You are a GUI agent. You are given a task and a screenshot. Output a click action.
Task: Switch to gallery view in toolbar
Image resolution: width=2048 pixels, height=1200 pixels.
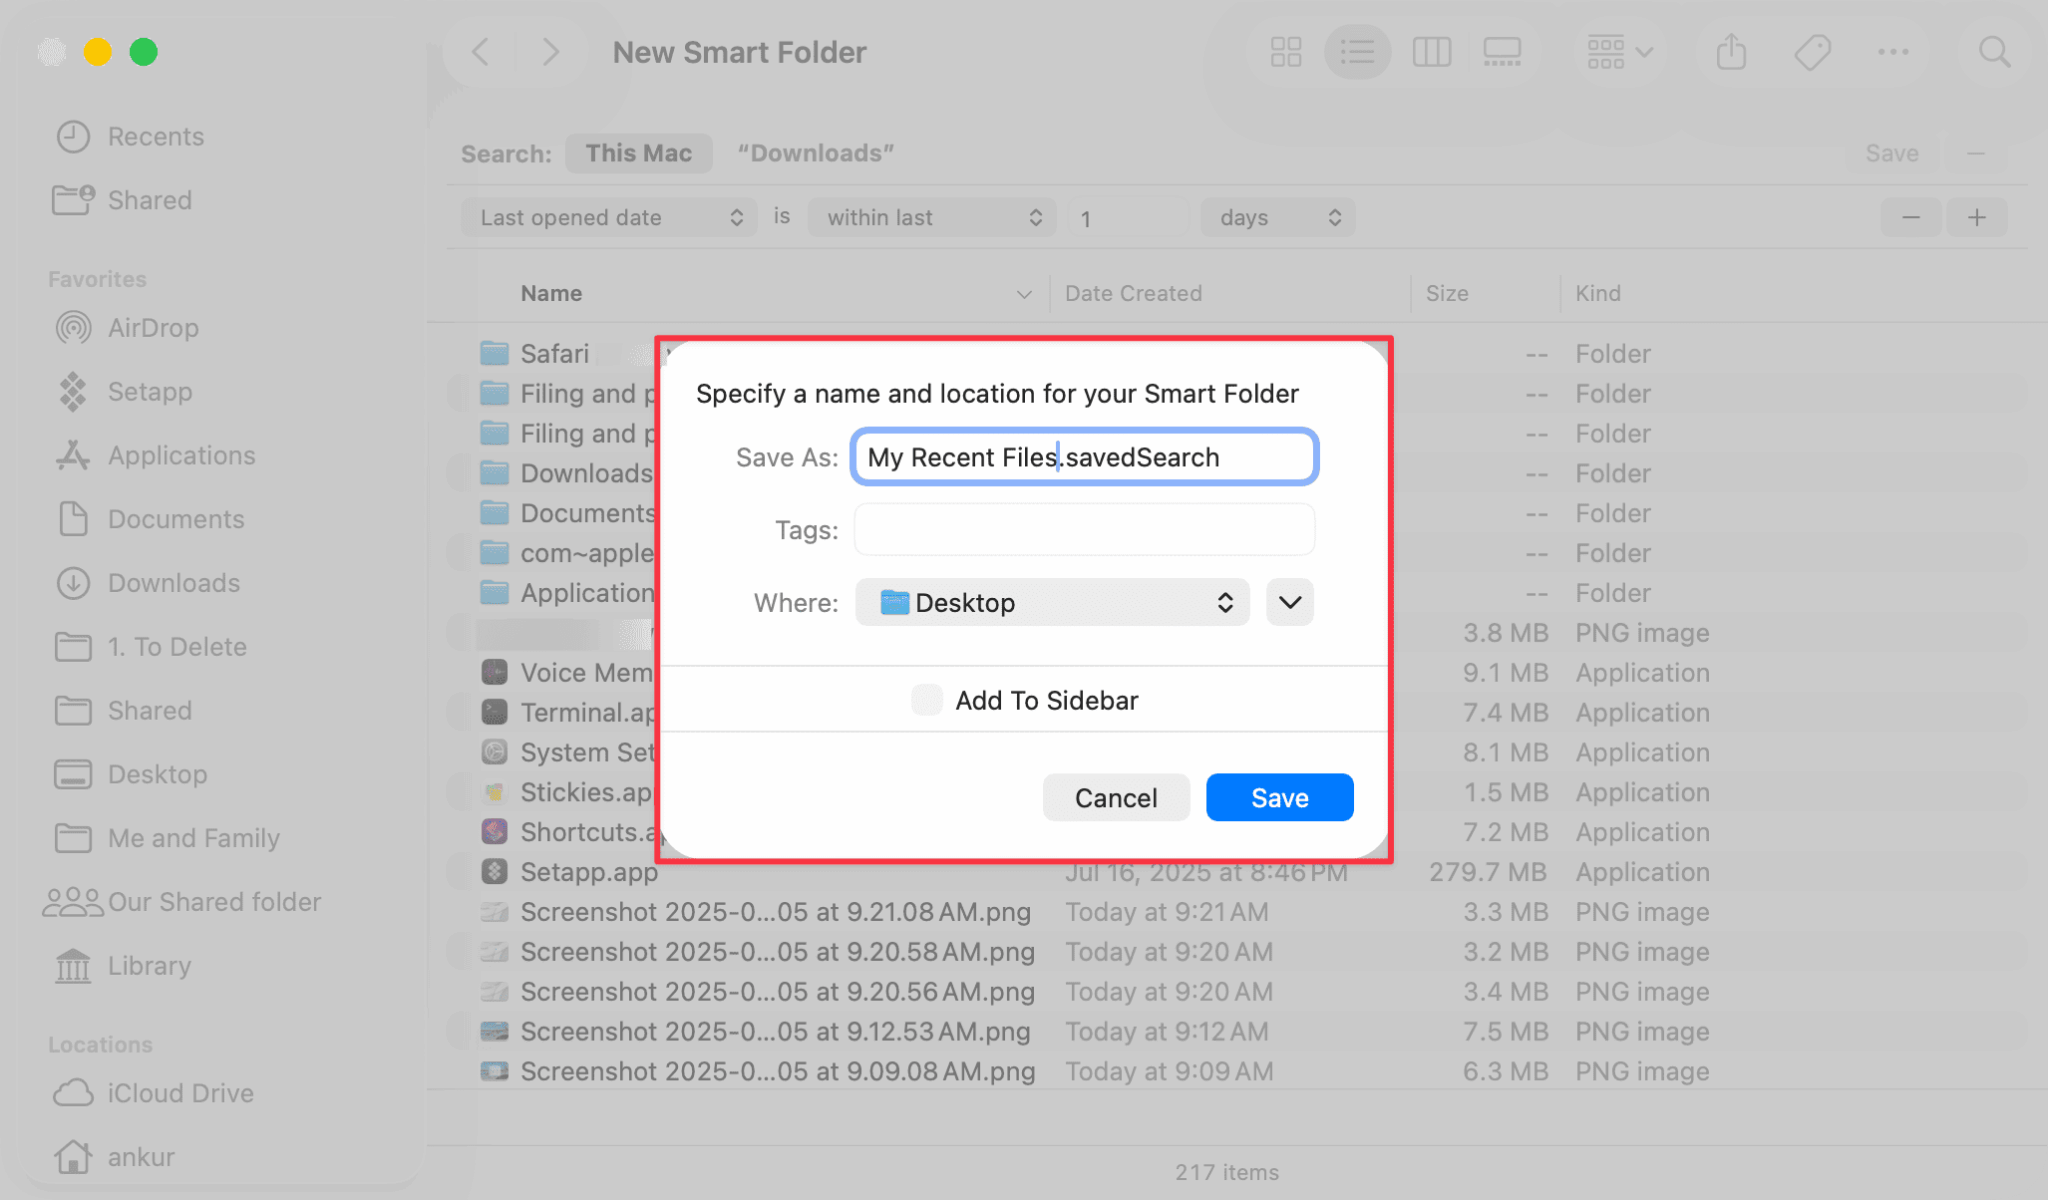click(x=1502, y=52)
